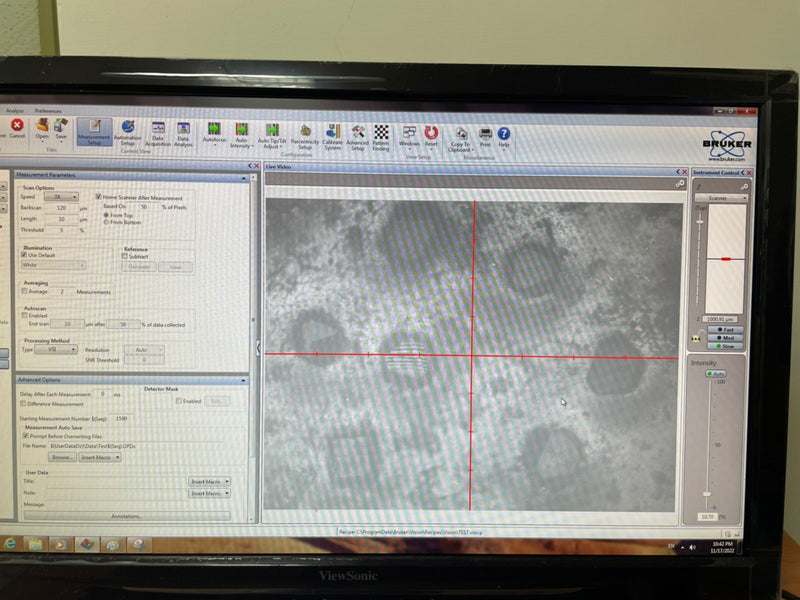Toggle Home Scanner After Measurement checkbox
Viewport: 800px width, 600px height.
(98, 196)
